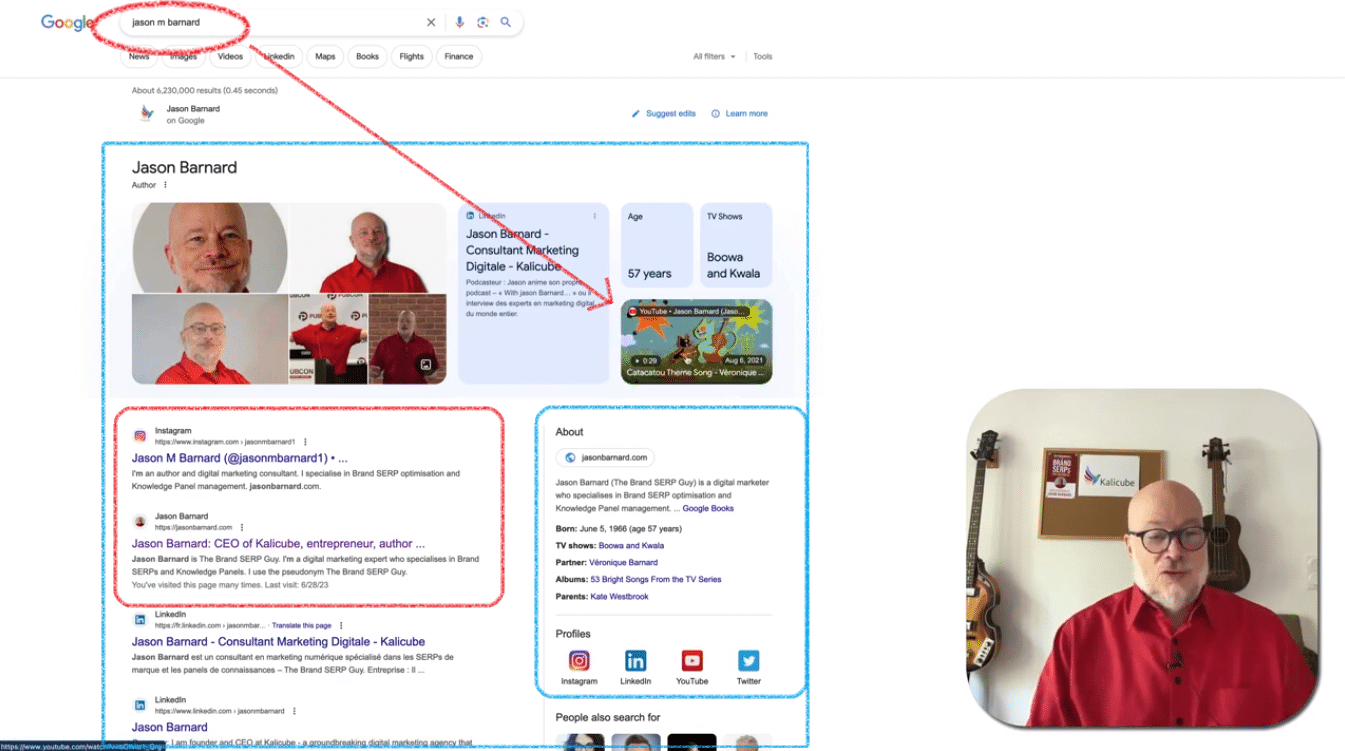Open the Catacatou Theme Song video card
This screenshot has width=1345, height=751.
(x=697, y=341)
